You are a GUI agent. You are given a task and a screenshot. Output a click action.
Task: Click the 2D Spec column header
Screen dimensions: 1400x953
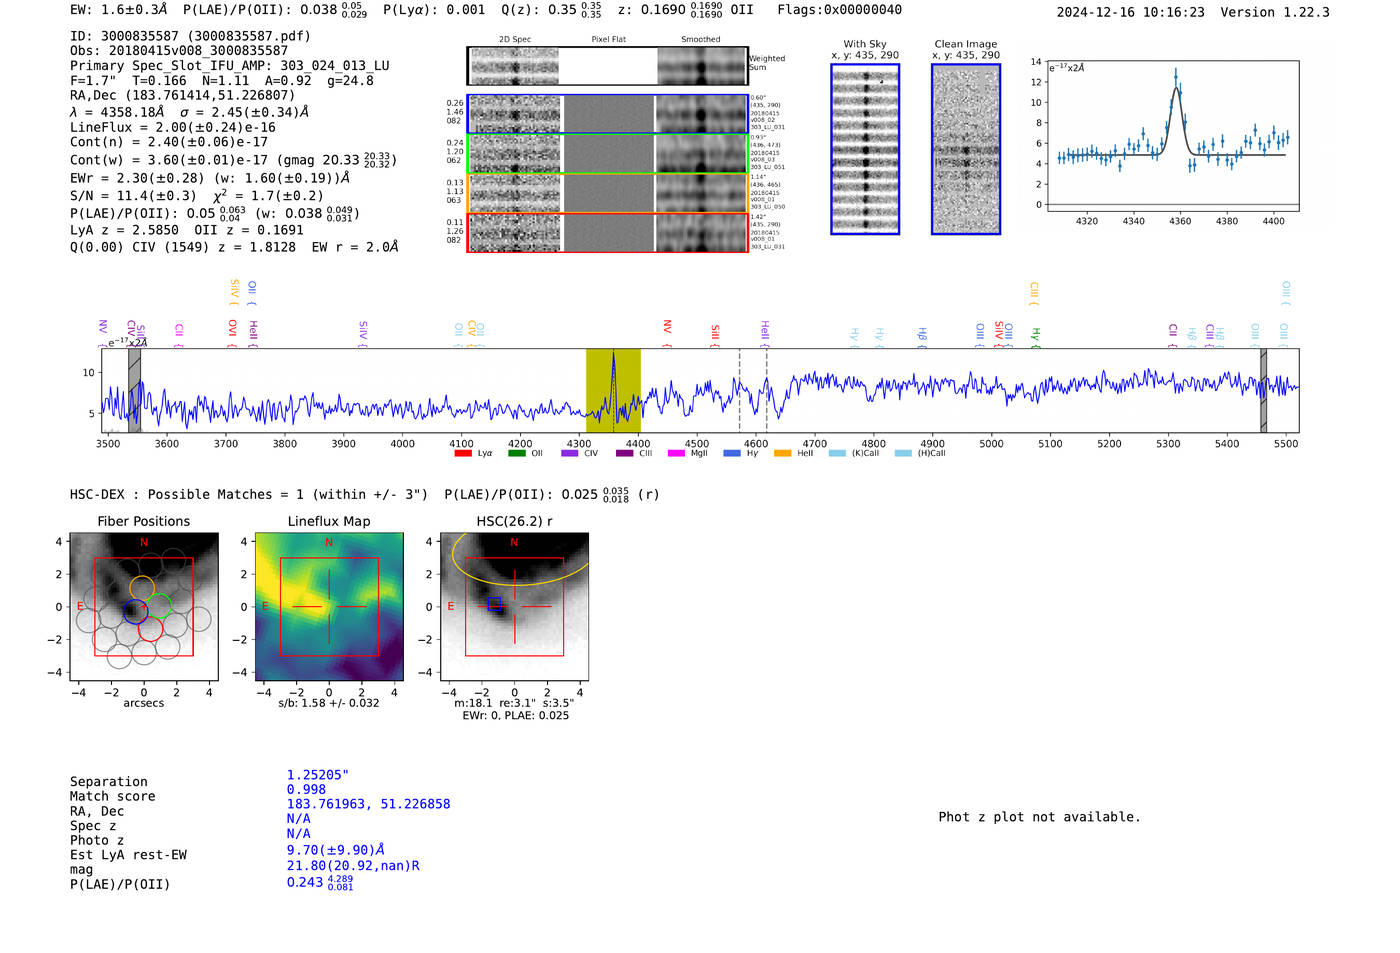[x=515, y=40]
